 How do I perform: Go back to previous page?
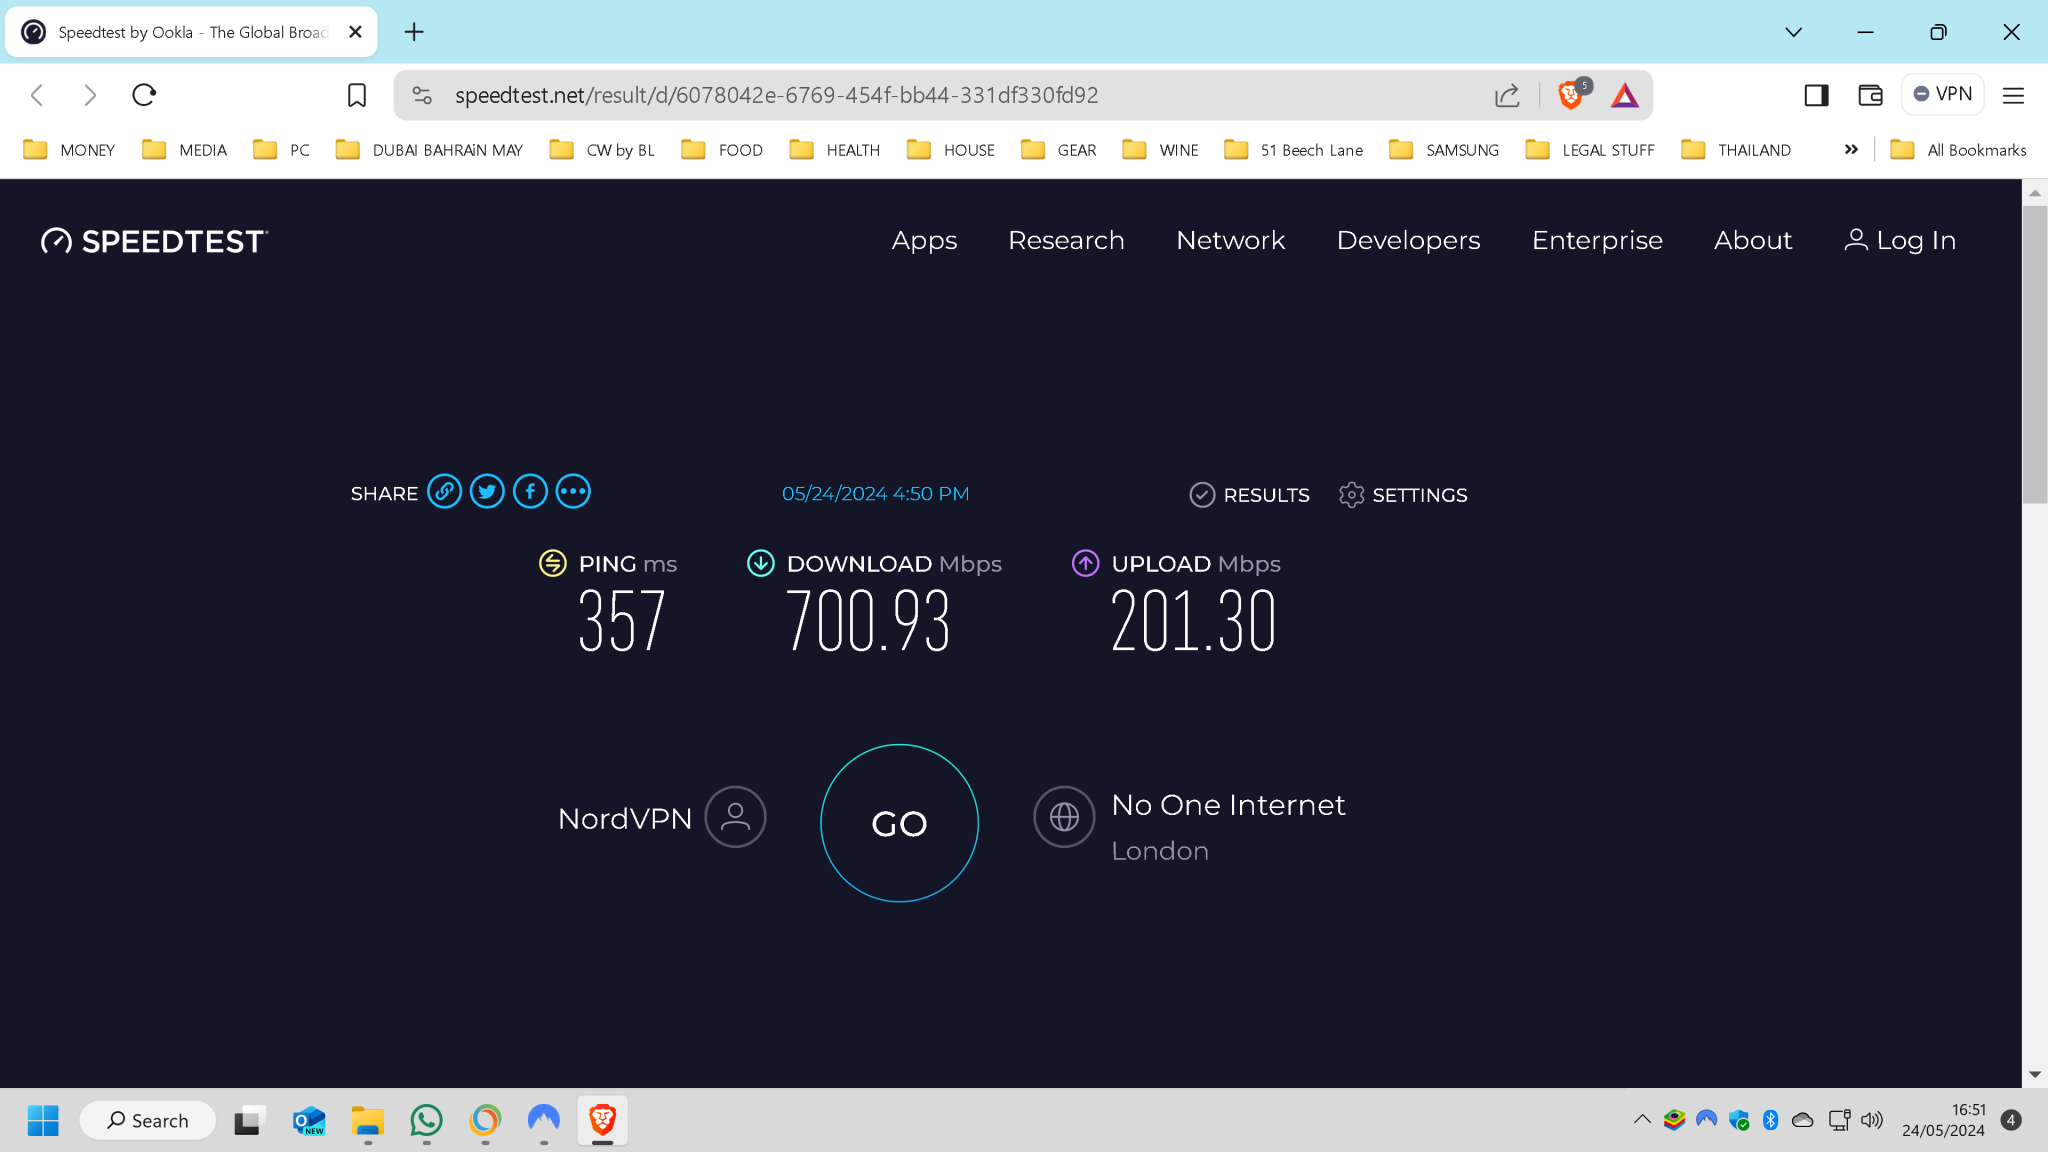(38, 95)
